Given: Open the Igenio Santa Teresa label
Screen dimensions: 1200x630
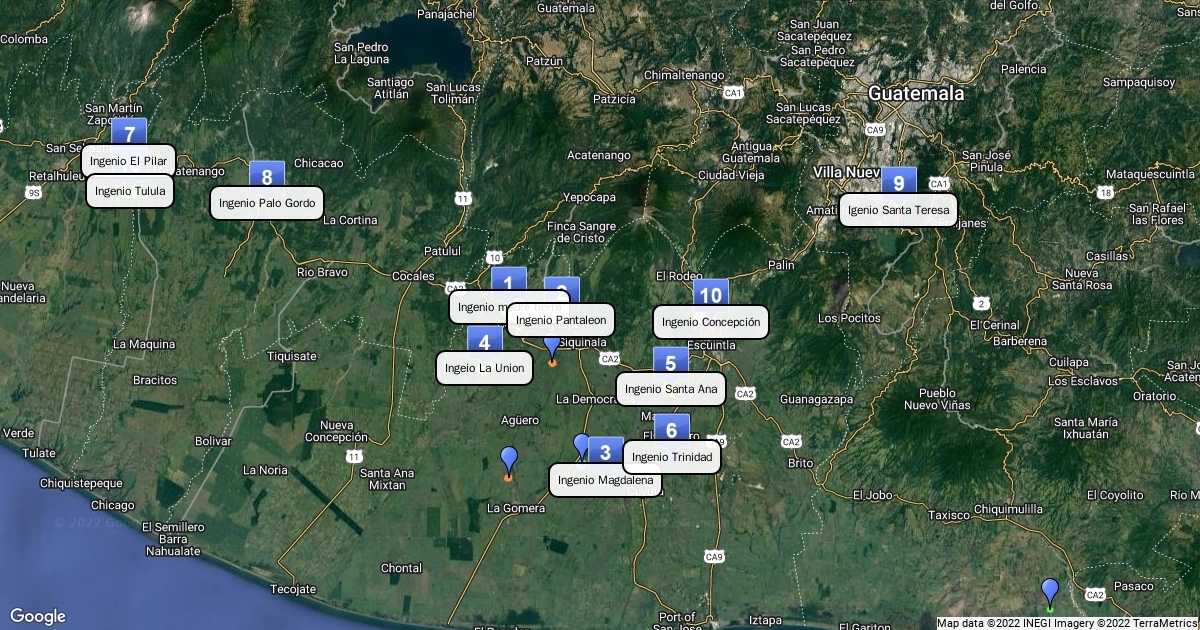Looking at the screenshot, I should (898, 210).
